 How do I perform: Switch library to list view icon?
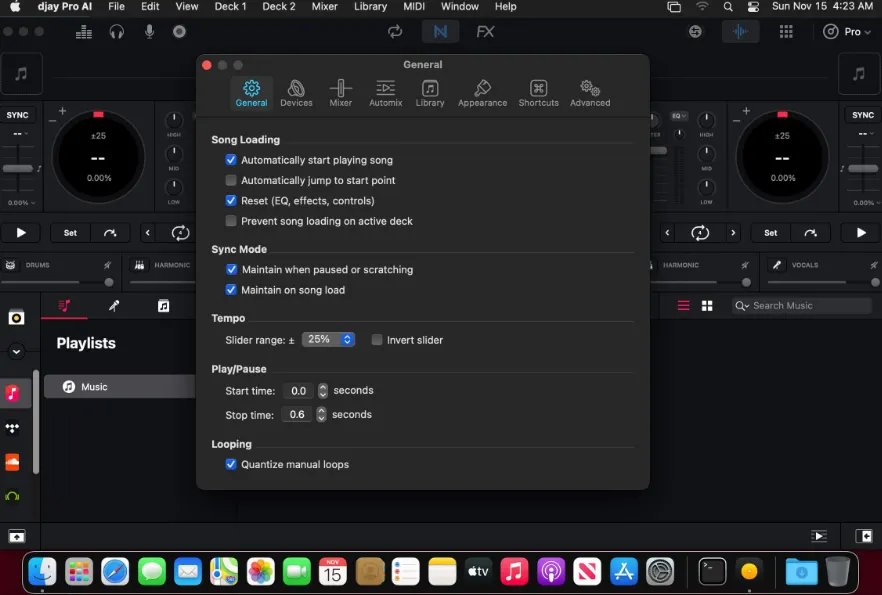[x=683, y=305]
